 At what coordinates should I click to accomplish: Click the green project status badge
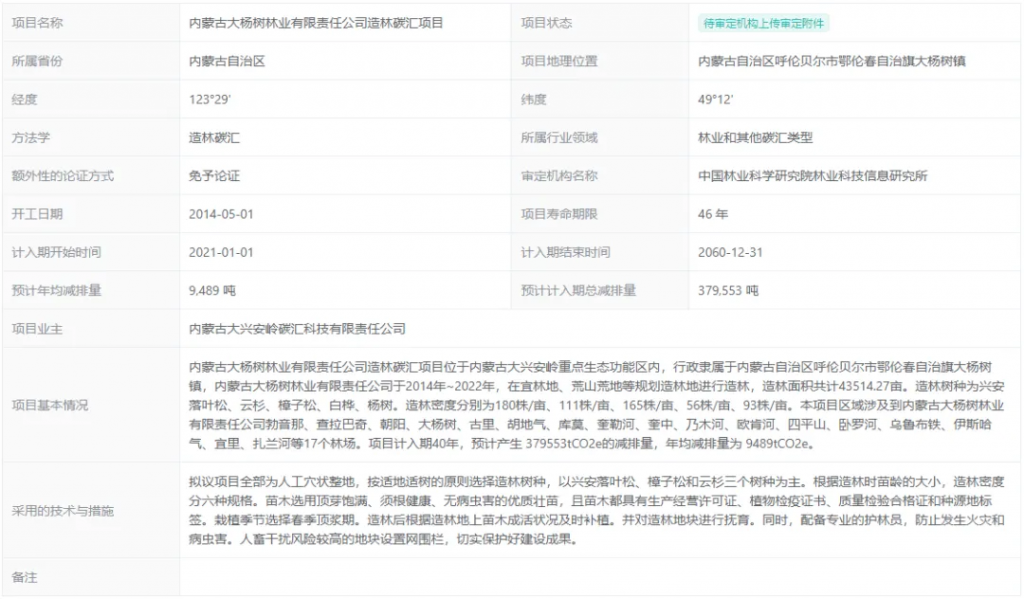(x=764, y=23)
